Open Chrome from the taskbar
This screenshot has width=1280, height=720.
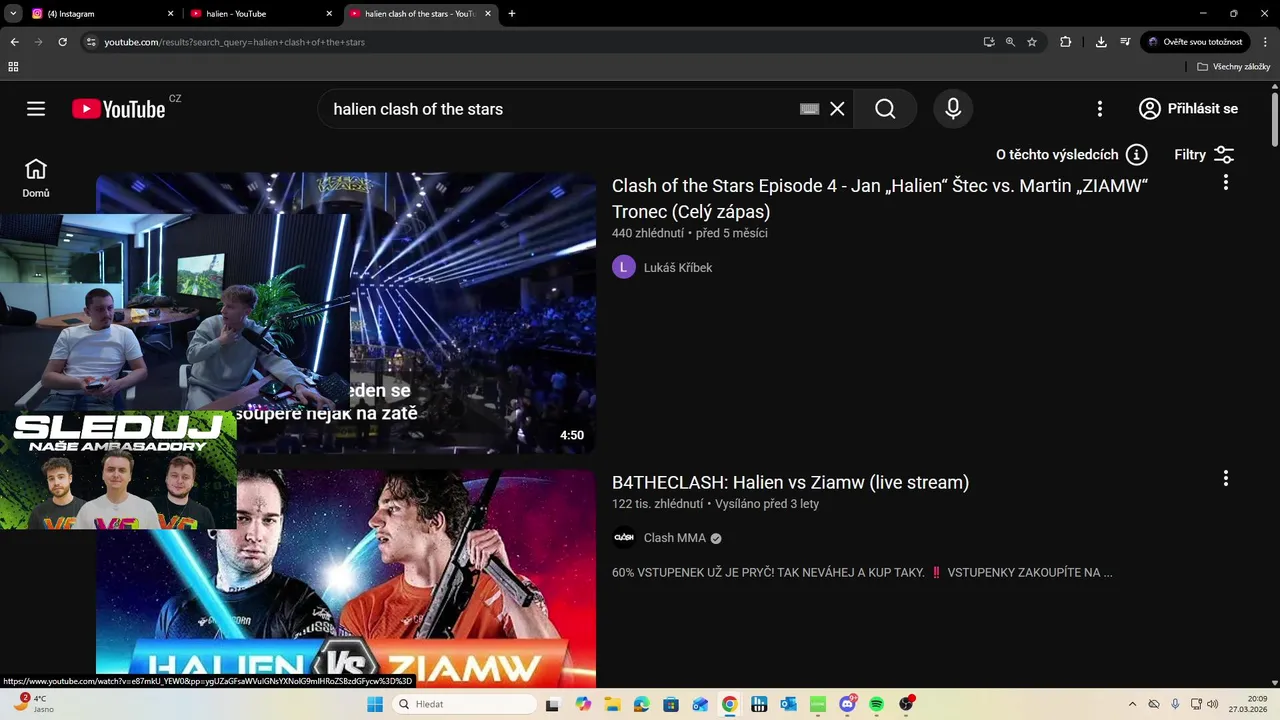(730, 704)
